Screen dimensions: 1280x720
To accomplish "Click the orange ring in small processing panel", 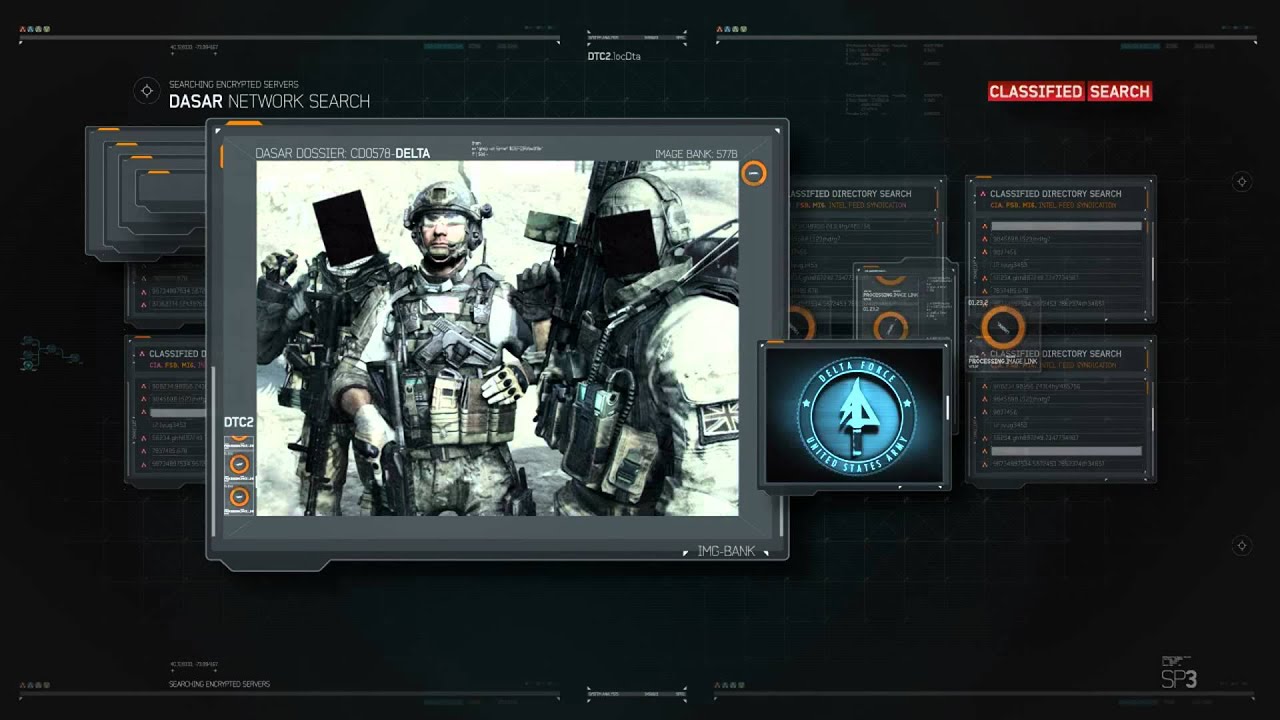I will [891, 326].
